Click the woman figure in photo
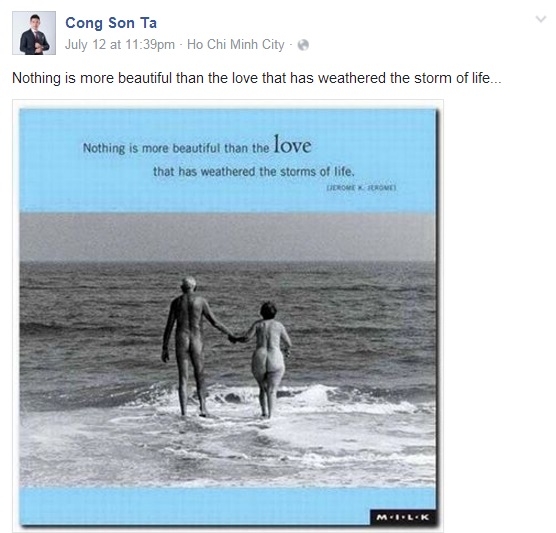Screen dimensions: 556x533 point(270,359)
